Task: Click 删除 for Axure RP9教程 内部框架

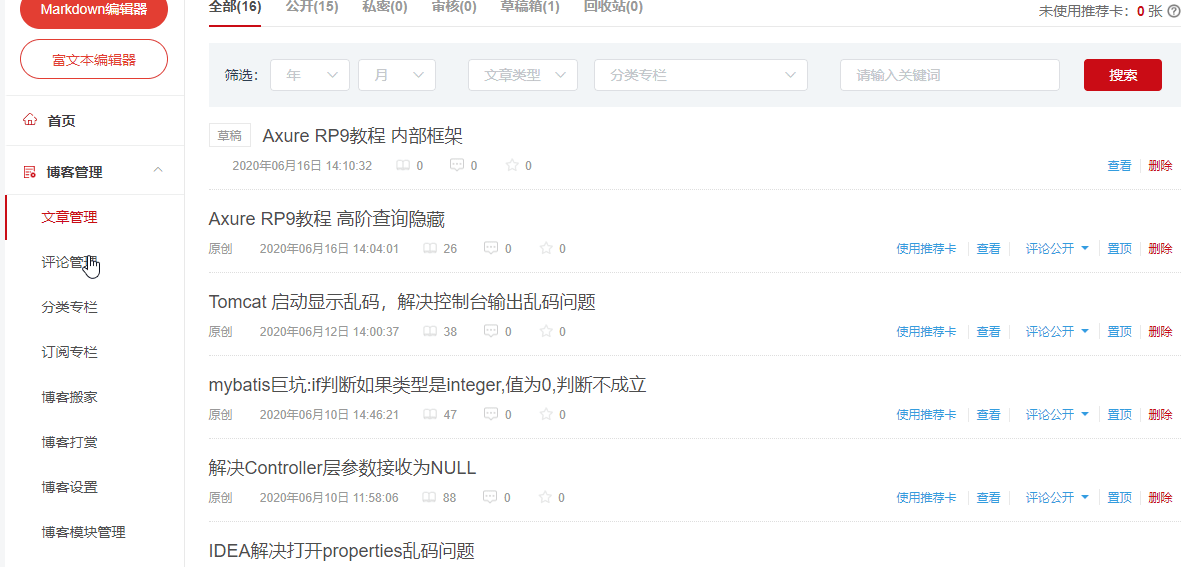Action: (x=1161, y=166)
